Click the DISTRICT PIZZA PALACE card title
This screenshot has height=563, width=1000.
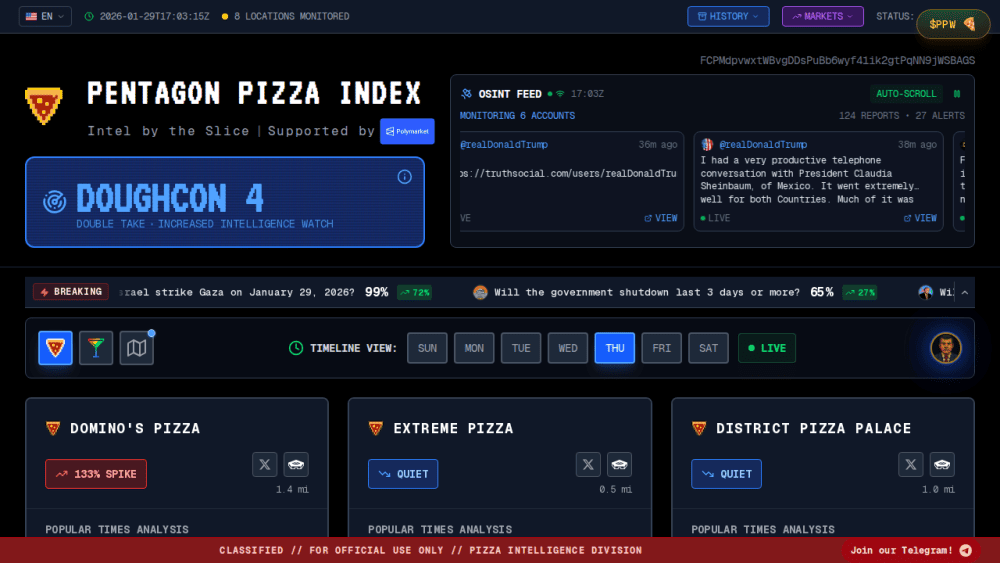(814, 428)
